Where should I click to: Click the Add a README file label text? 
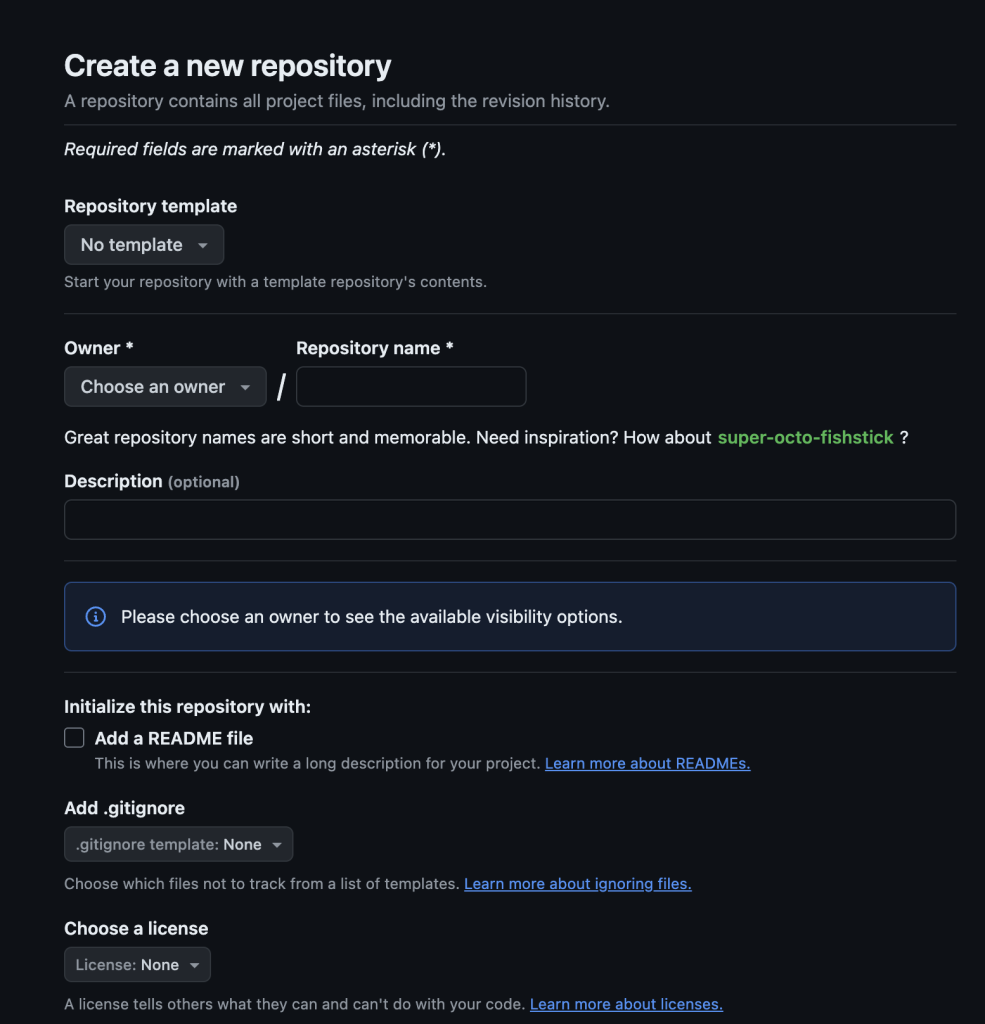(x=174, y=739)
